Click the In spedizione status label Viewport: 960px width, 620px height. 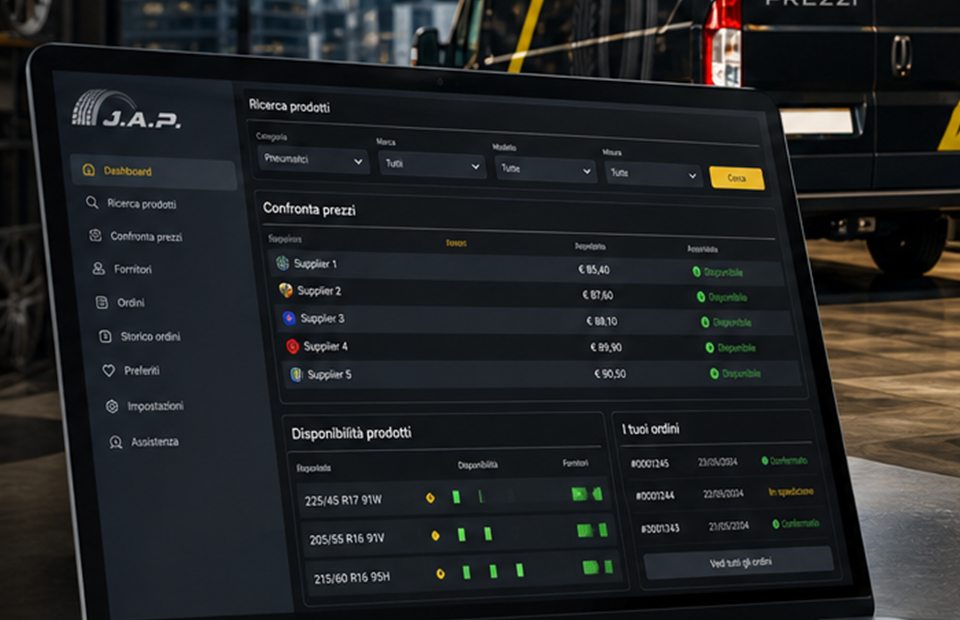click(x=791, y=491)
